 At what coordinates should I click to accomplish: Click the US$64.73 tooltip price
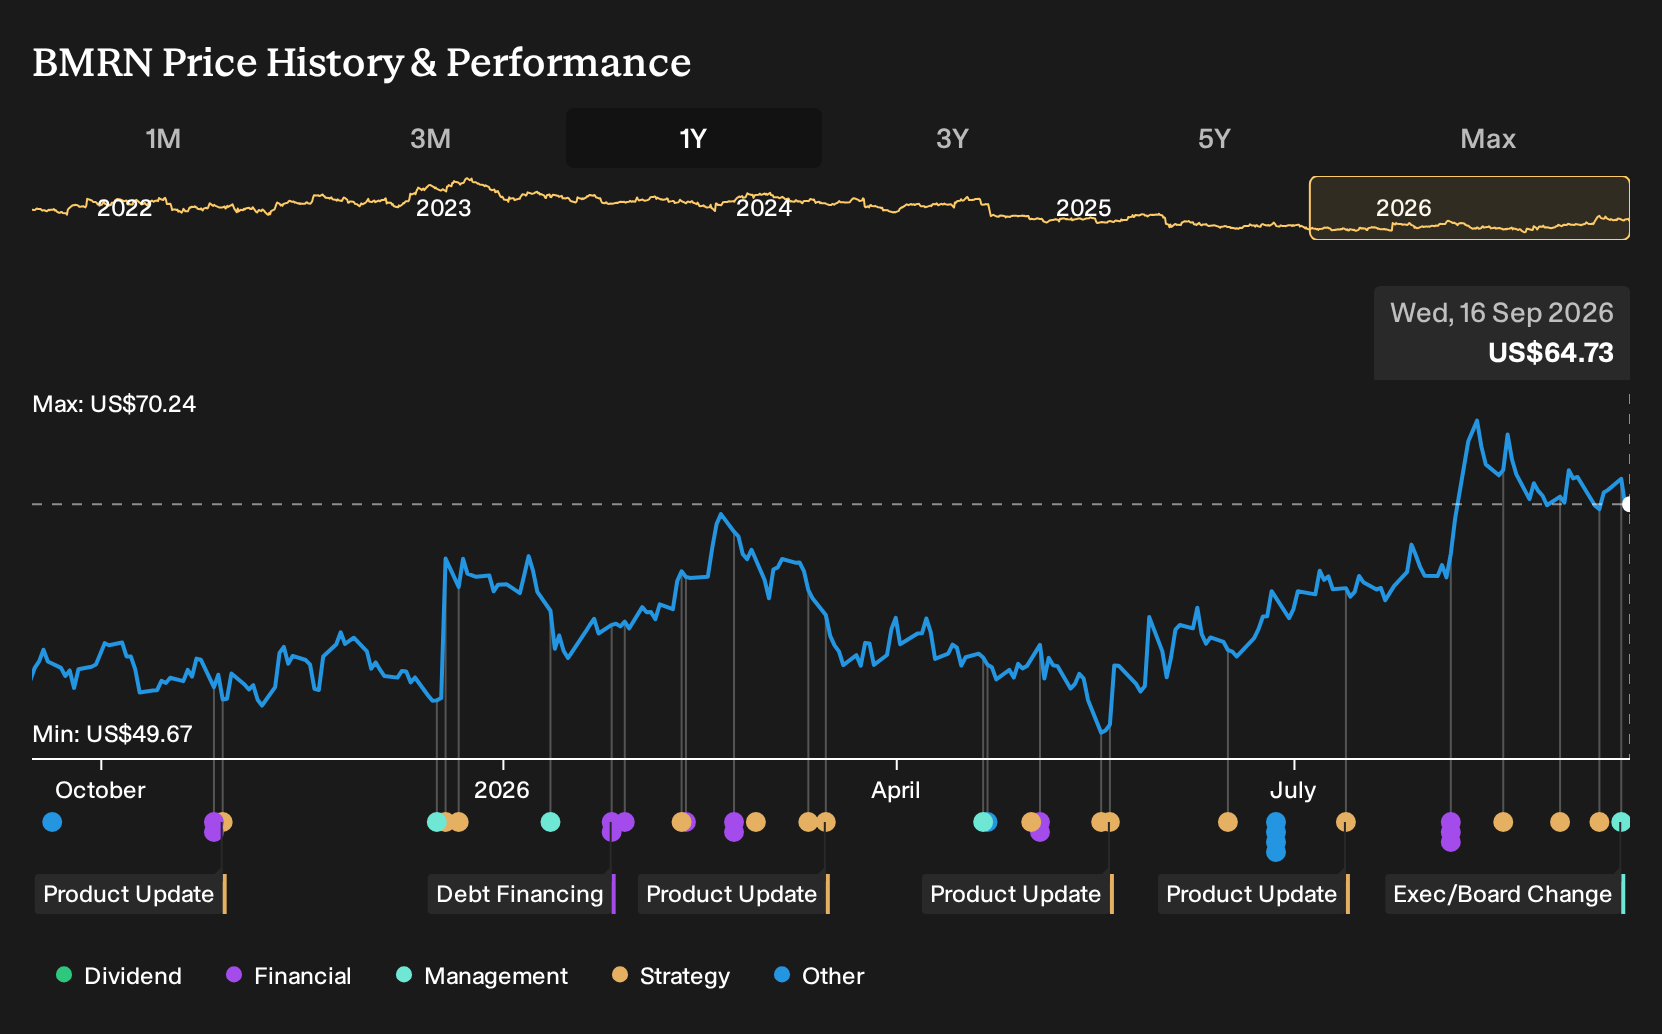1551,353
